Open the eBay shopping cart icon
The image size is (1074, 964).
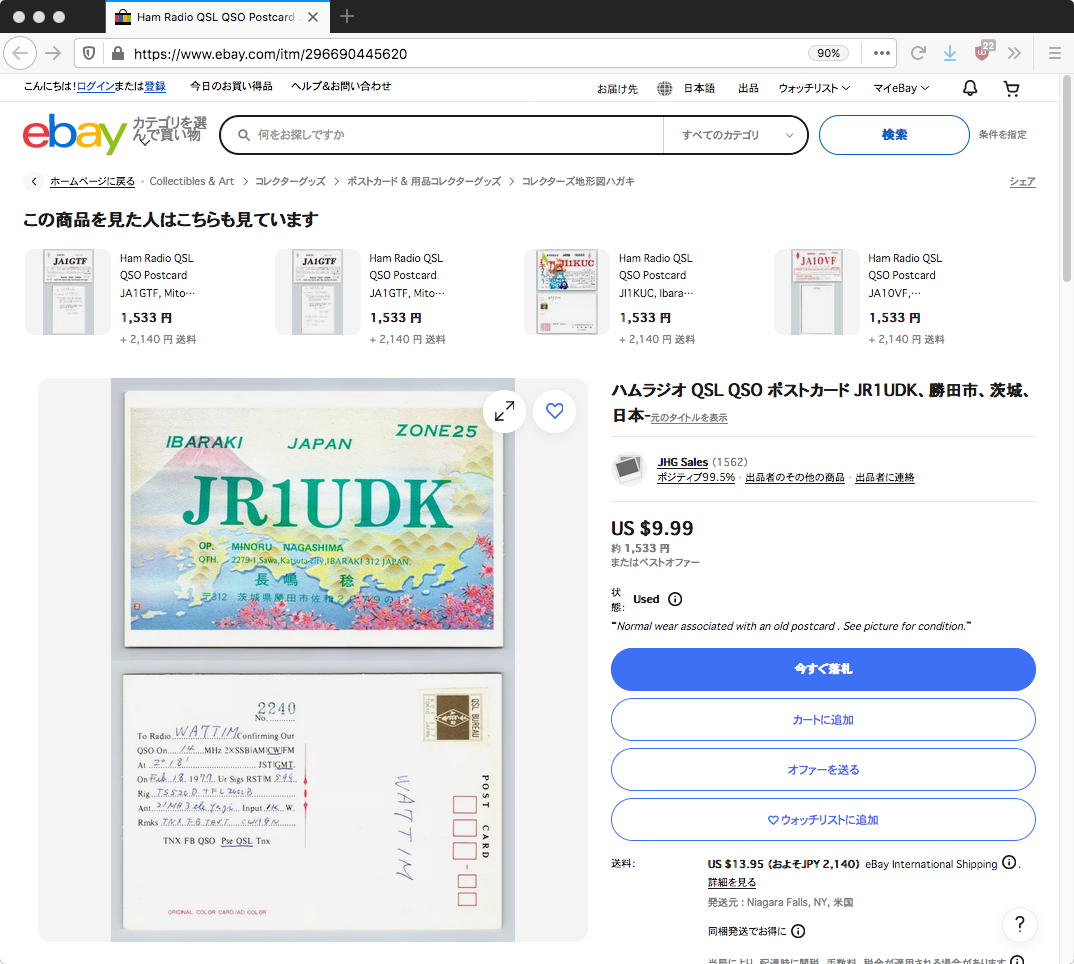tap(1011, 88)
